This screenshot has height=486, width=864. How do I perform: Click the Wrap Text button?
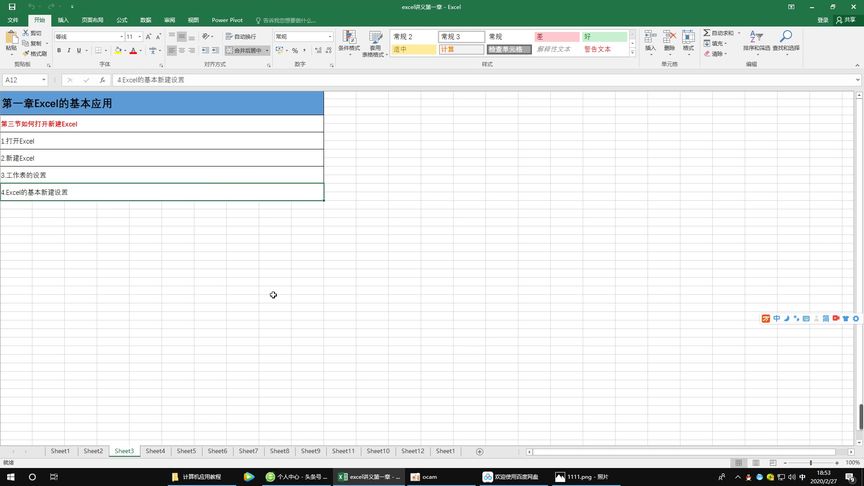[x=241, y=36]
